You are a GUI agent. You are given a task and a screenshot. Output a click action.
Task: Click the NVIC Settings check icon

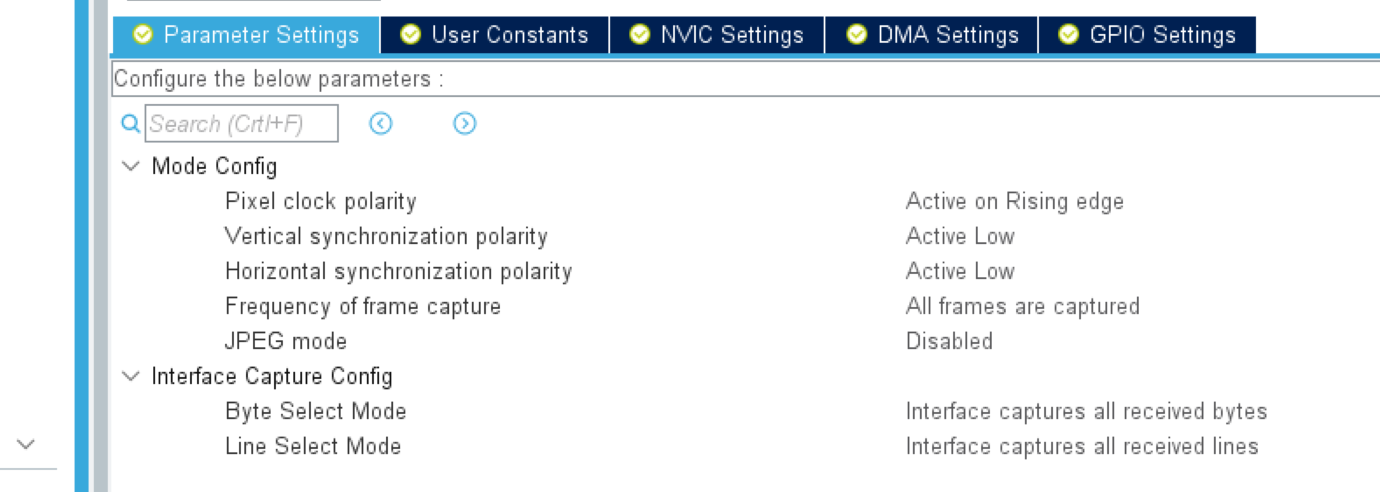click(640, 35)
